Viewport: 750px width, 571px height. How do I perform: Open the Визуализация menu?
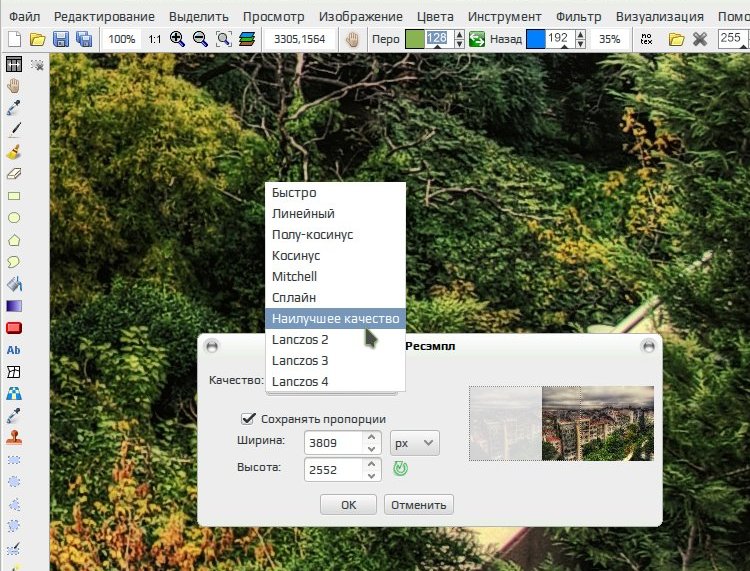click(x=660, y=16)
